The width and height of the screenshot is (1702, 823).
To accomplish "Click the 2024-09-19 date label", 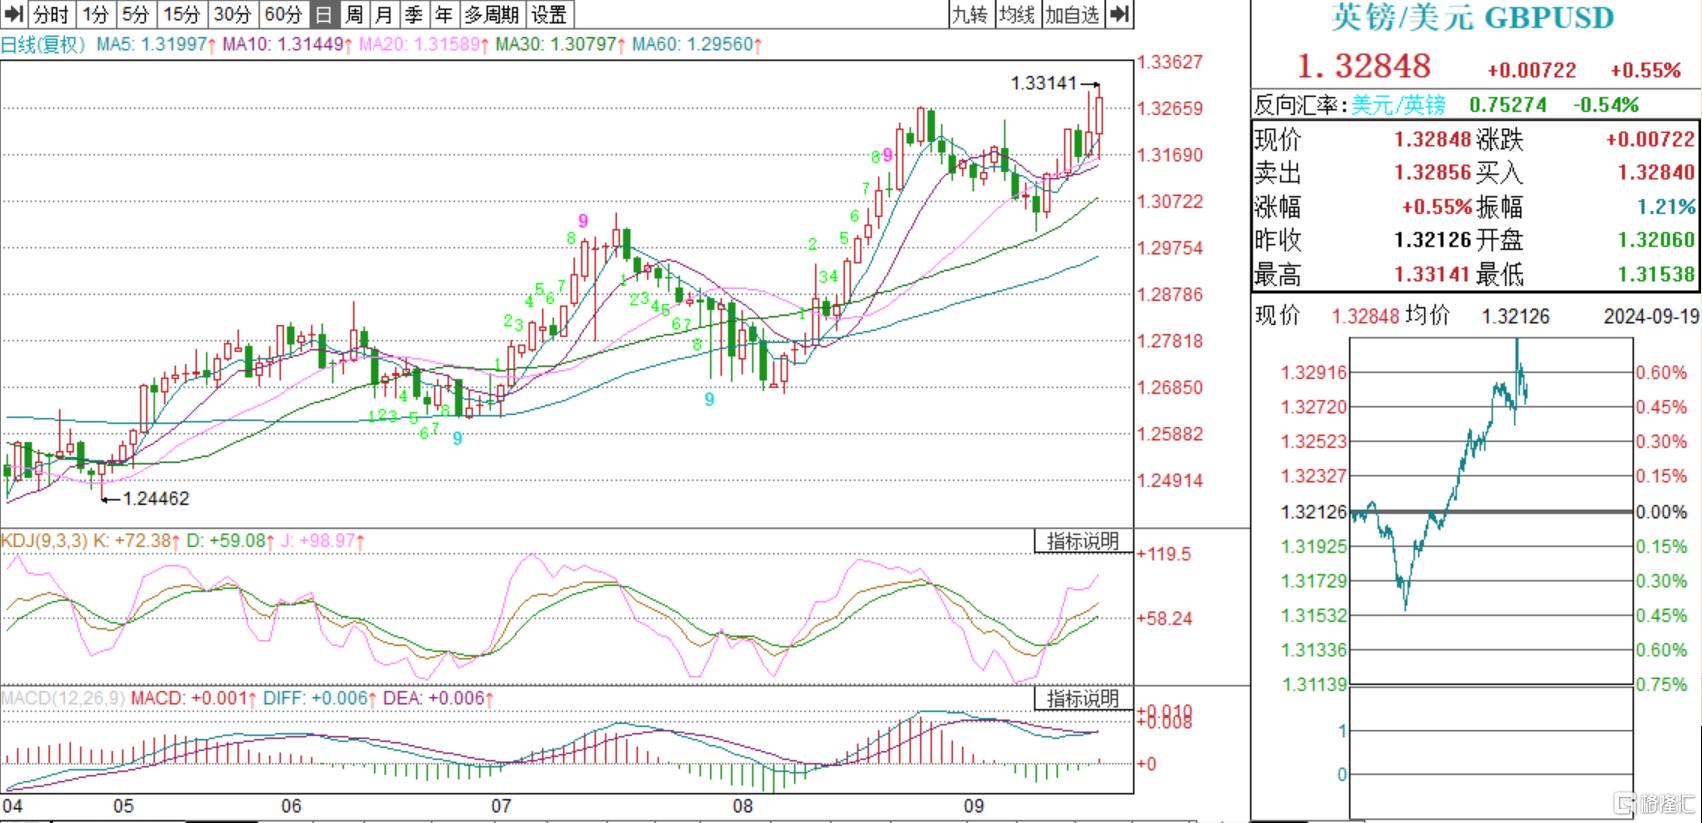I will 1651,316.
